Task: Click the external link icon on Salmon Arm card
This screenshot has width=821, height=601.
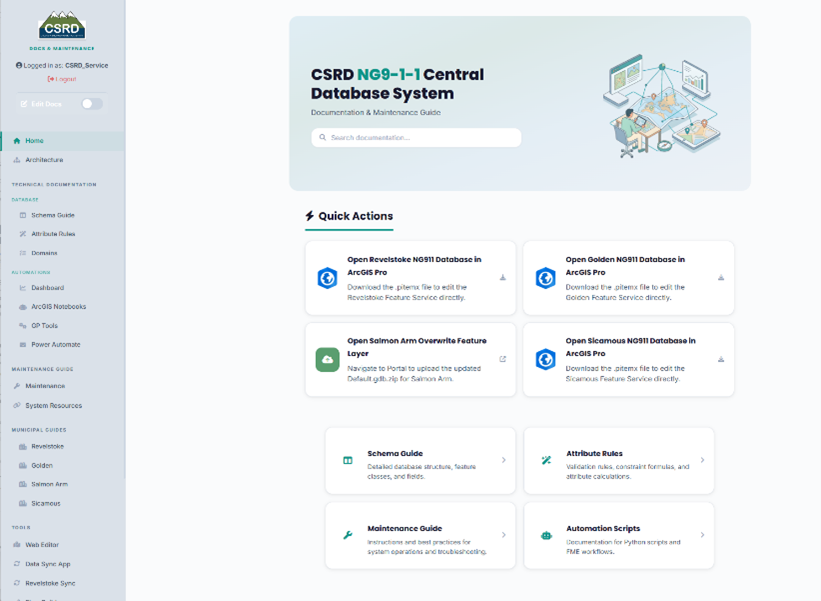Action: (x=503, y=359)
